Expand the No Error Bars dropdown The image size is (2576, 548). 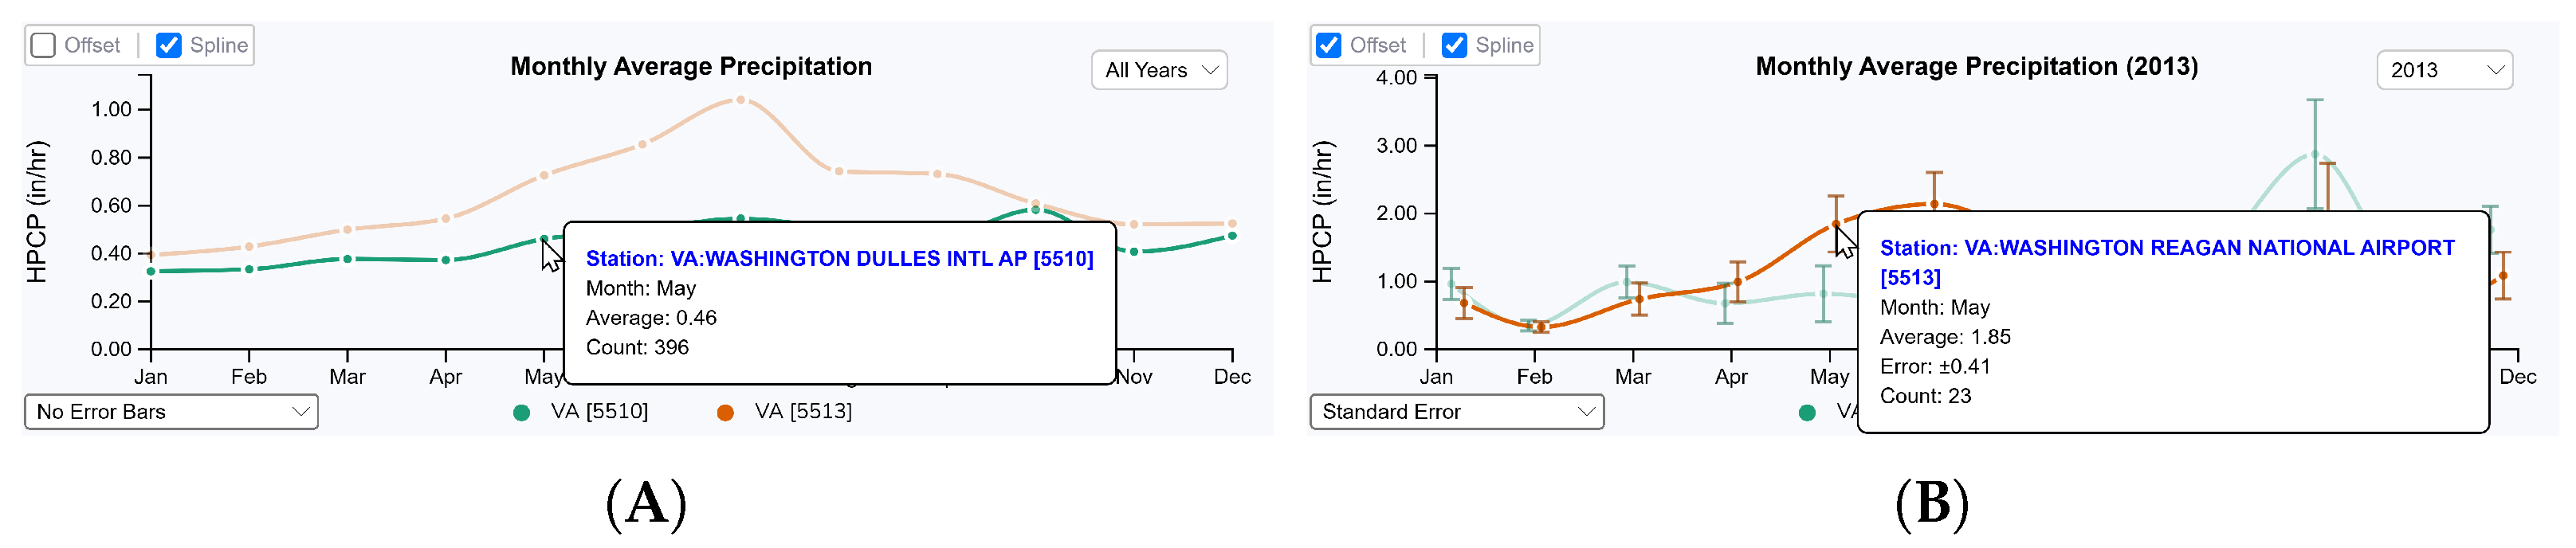point(171,412)
